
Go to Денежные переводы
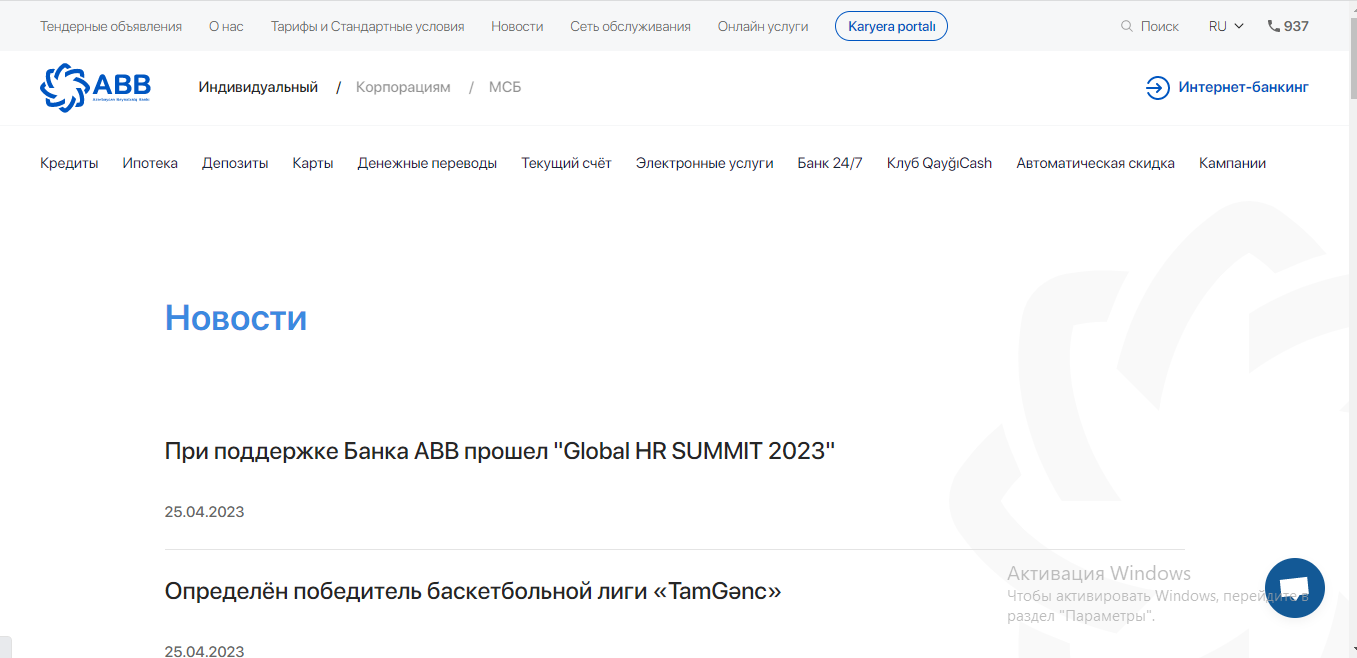[427, 163]
